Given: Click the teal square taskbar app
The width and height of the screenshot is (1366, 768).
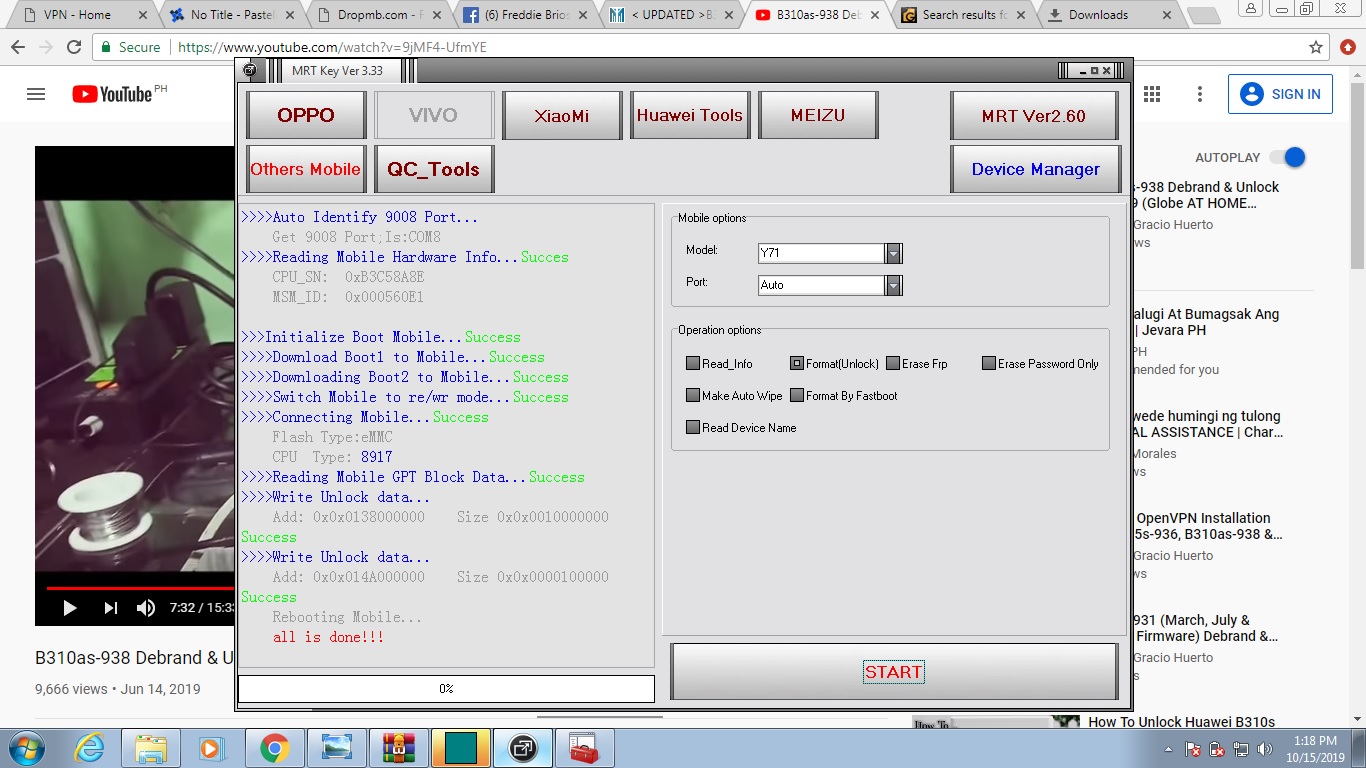Looking at the screenshot, I should pos(461,748).
